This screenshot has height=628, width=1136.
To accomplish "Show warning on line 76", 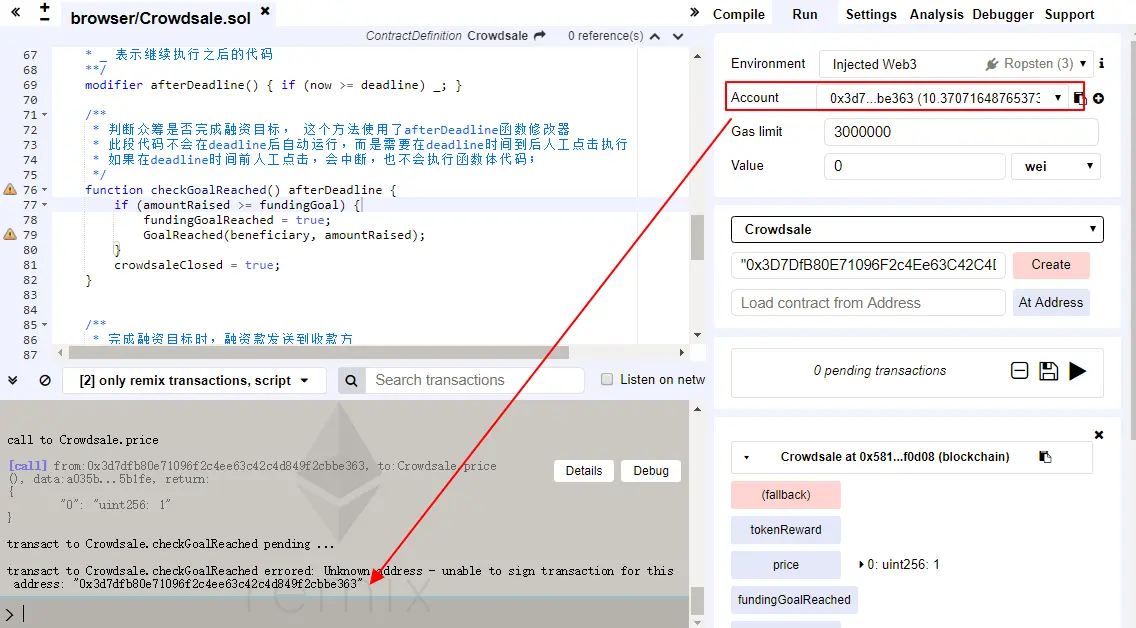I will [x=10, y=190].
